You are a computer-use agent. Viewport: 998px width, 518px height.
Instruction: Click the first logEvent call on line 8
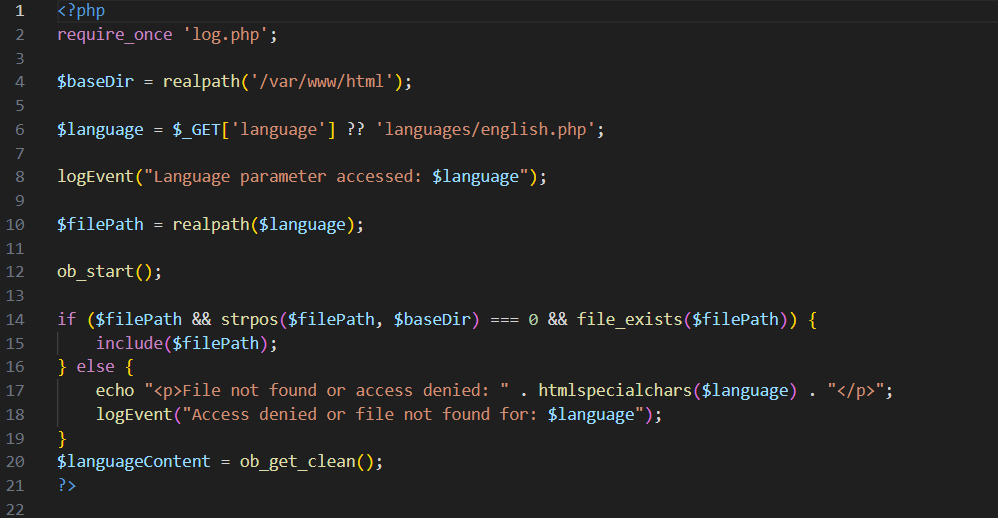[x=95, y=177]
